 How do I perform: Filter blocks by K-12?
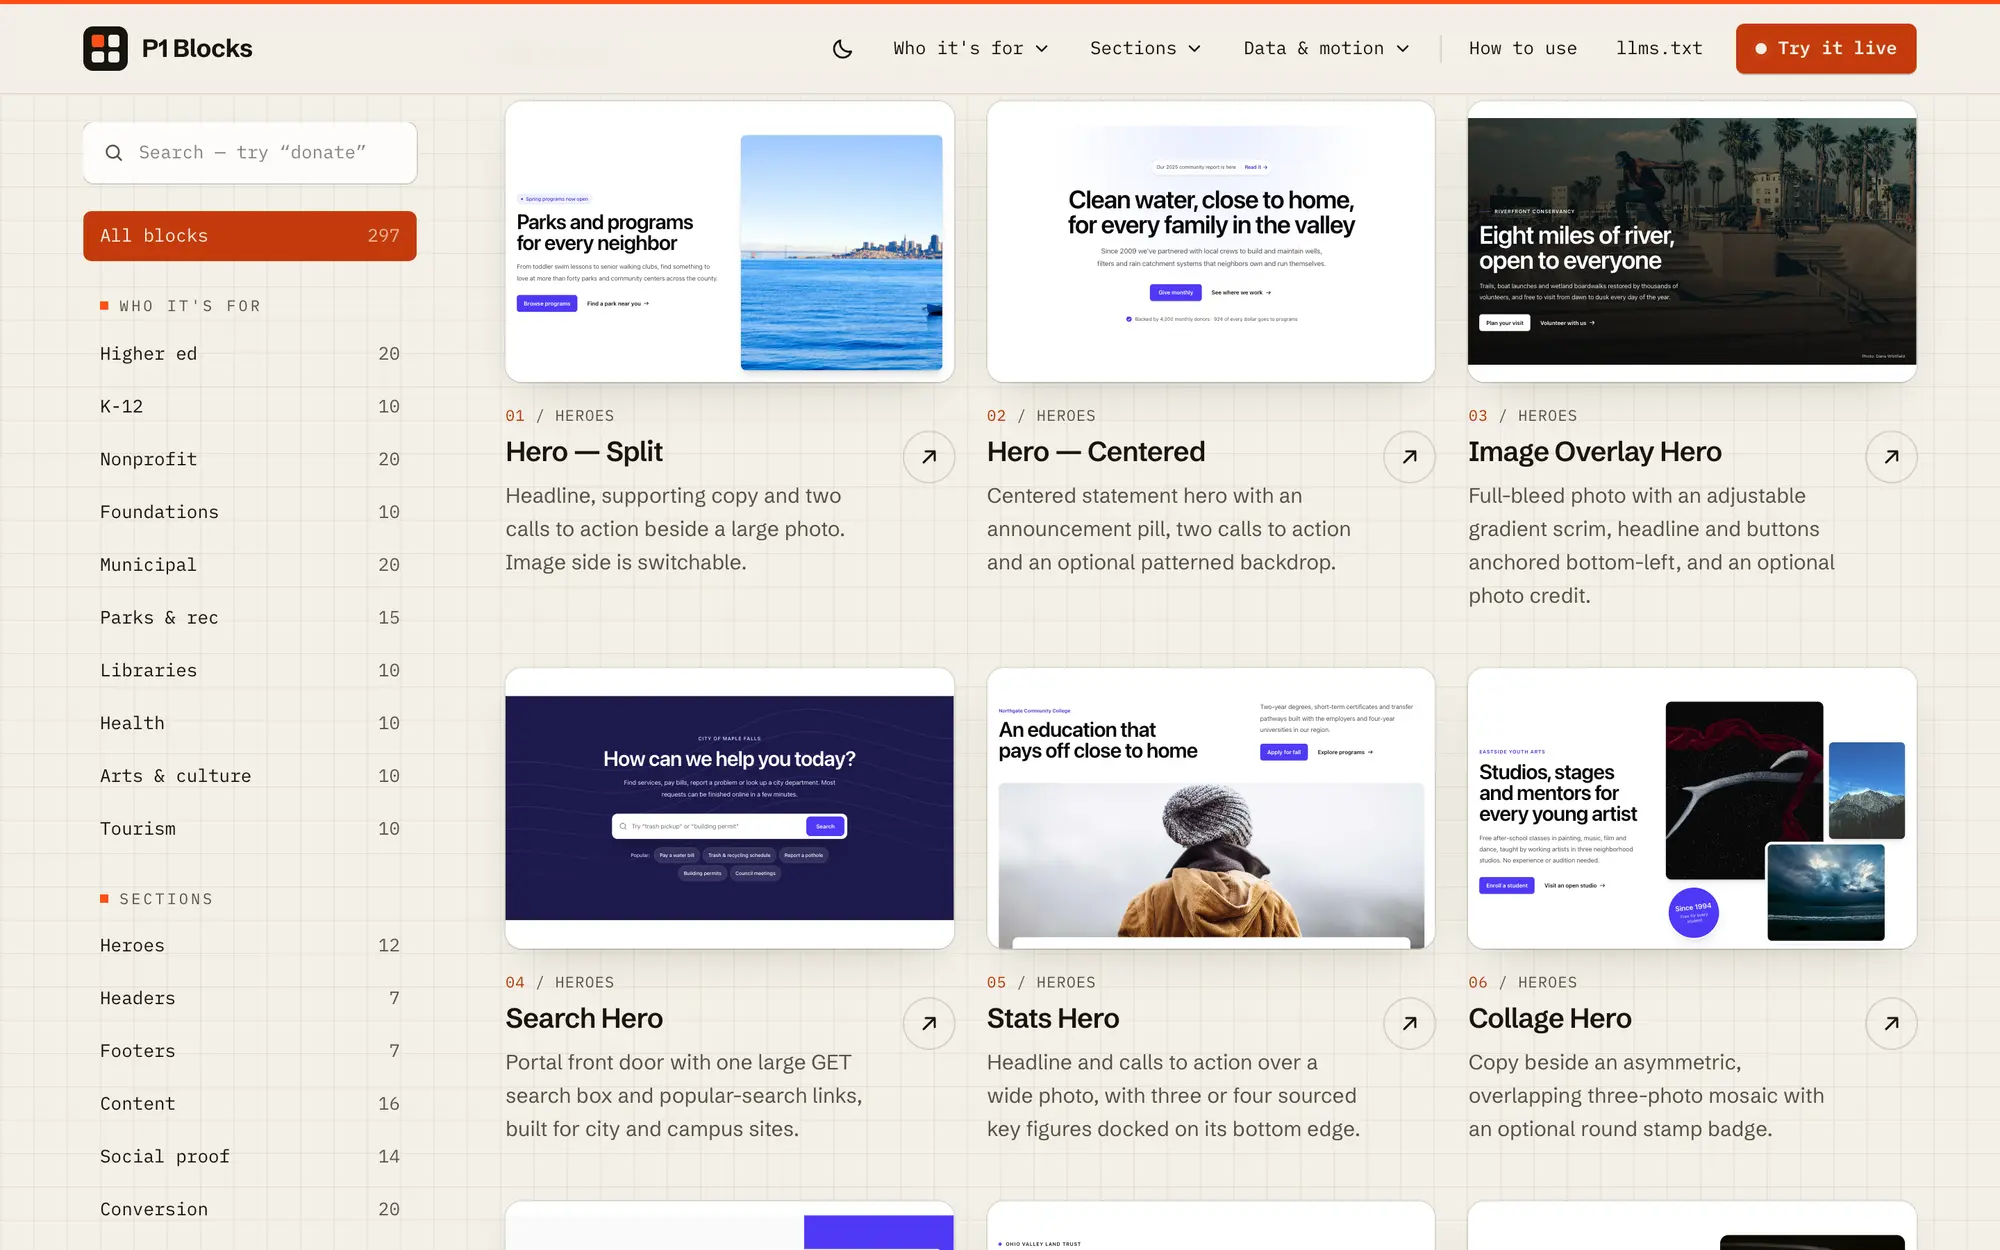pos(250,407)
